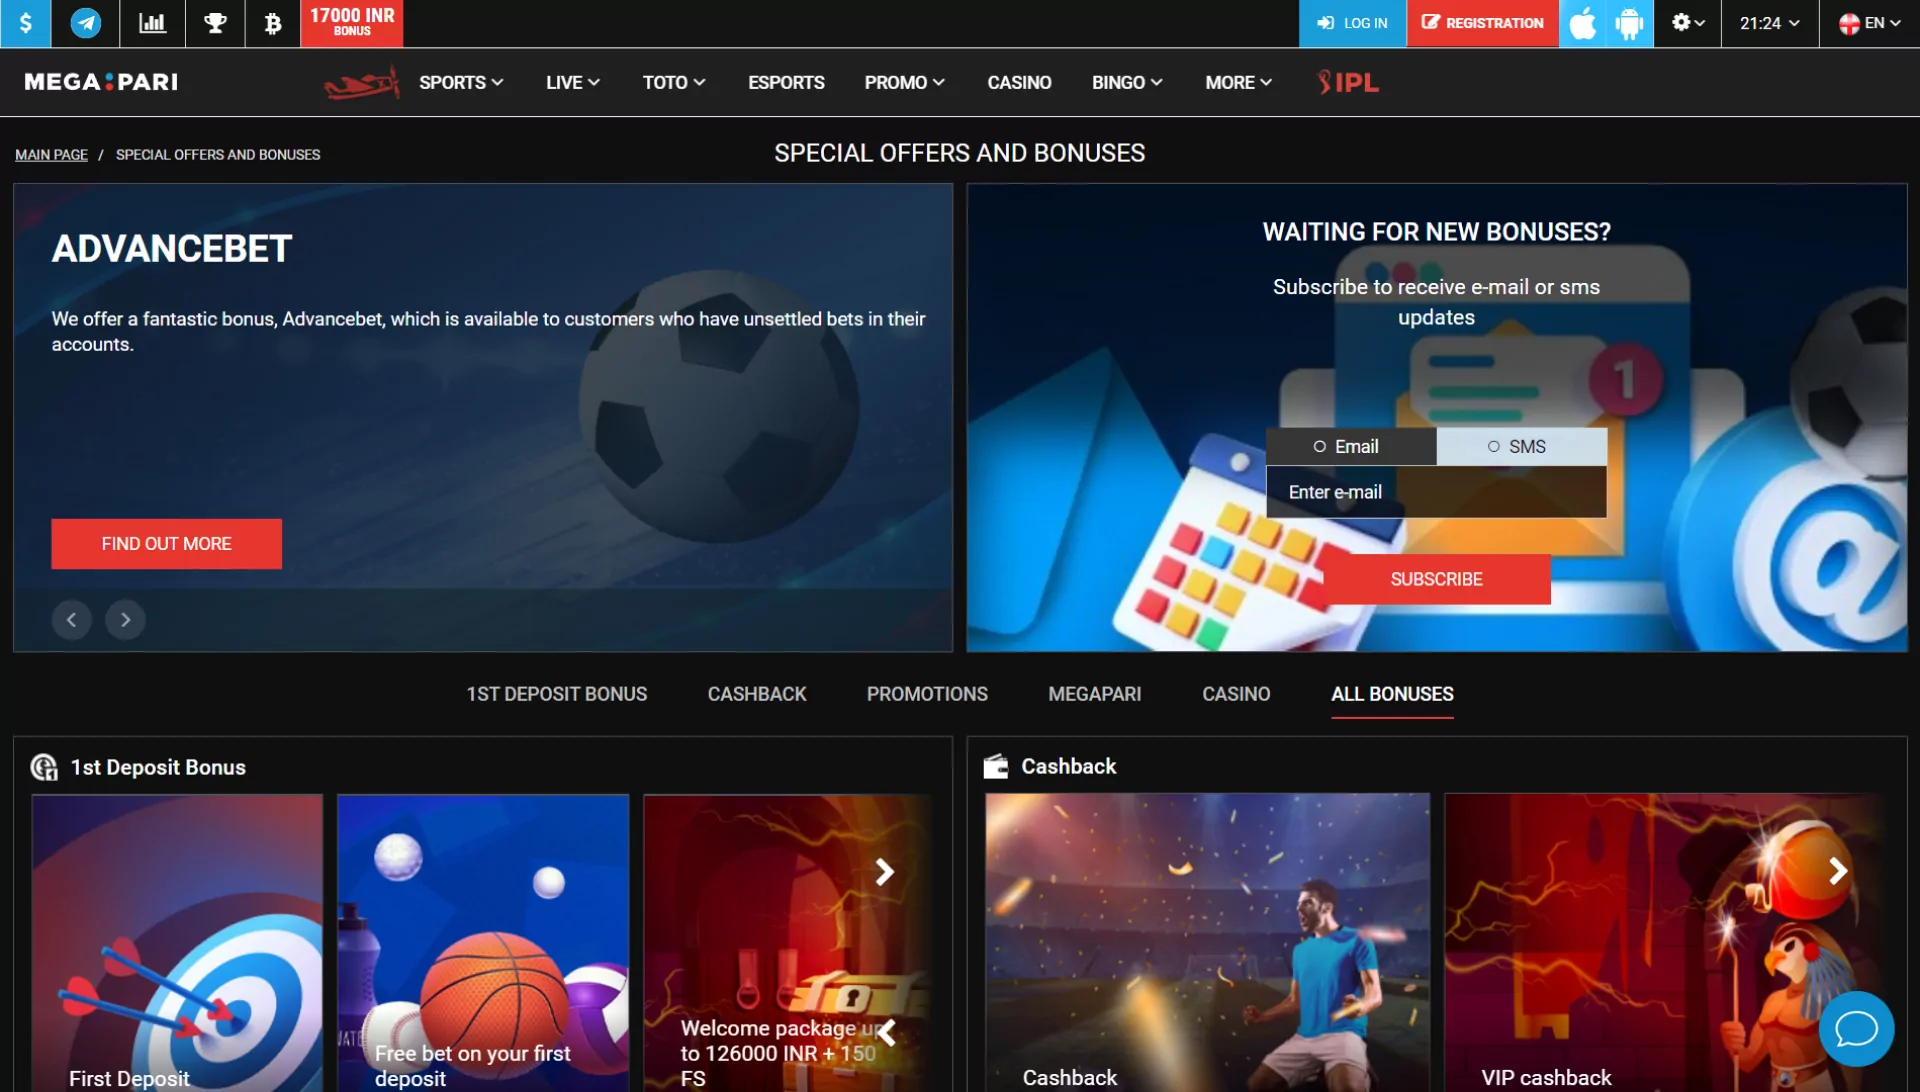Open the Bitcoin payments icon

pyautogui.click(x=272, y=23)
